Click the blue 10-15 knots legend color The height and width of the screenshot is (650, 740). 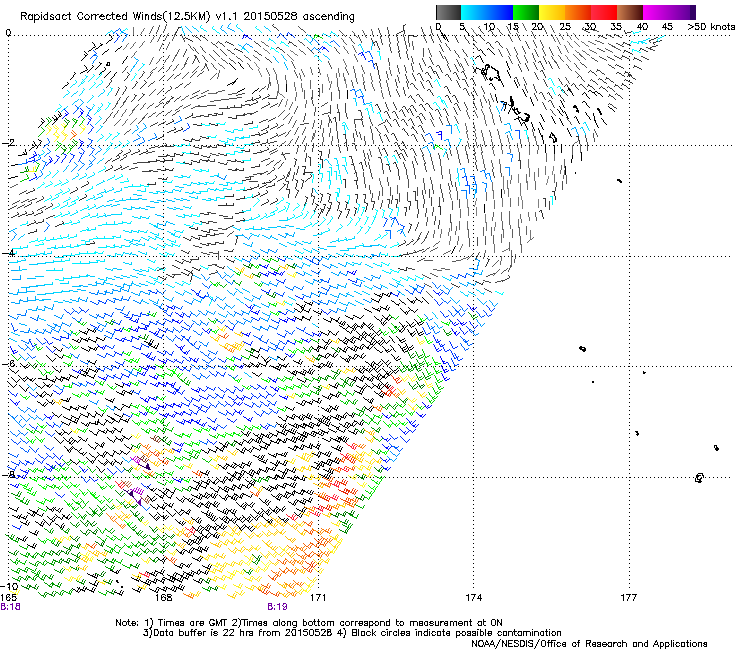pos(500,12)
